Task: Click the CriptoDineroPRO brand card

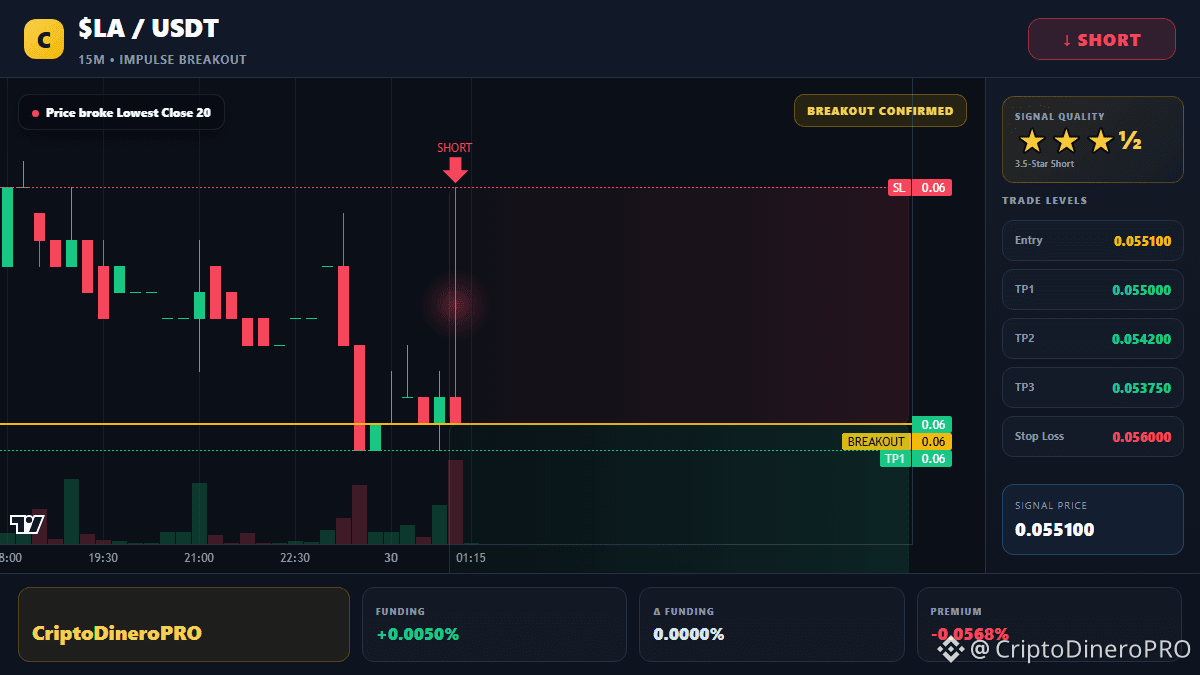Action: pyautogui.click(x=184, y=624)
